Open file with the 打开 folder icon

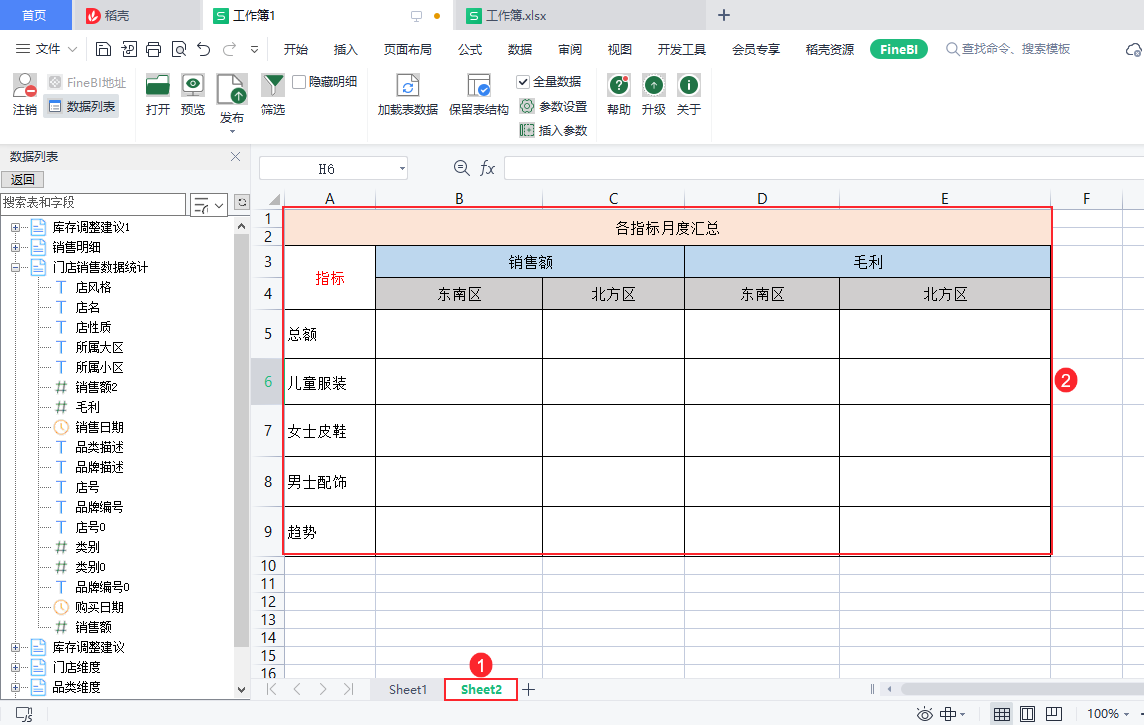[x=158, y=85]
